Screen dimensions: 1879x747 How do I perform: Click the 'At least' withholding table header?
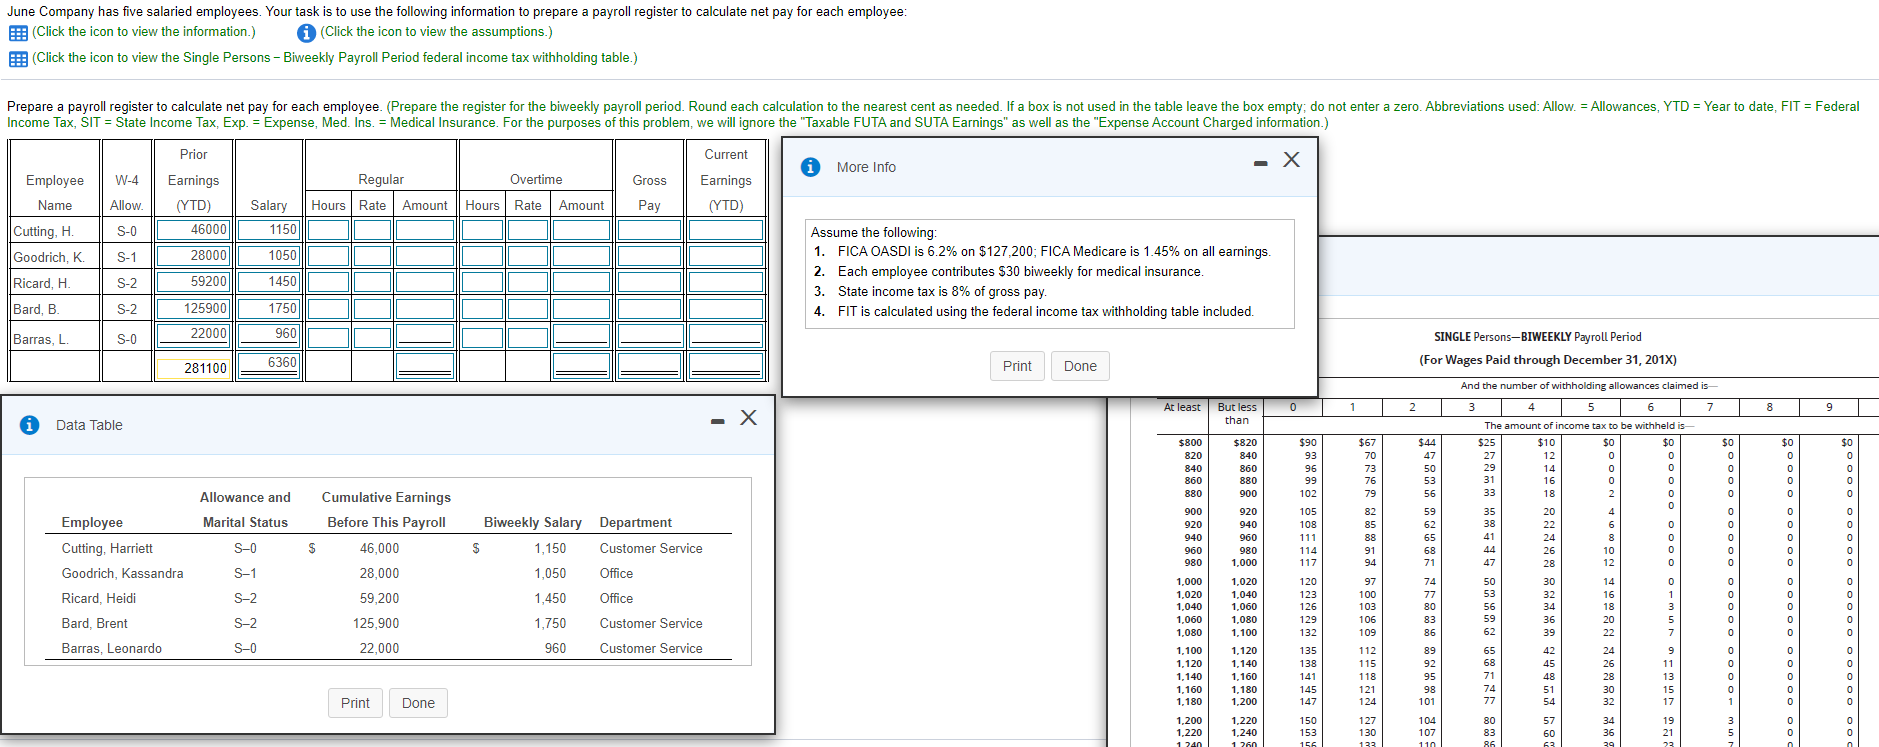[x=1182, y=407]
